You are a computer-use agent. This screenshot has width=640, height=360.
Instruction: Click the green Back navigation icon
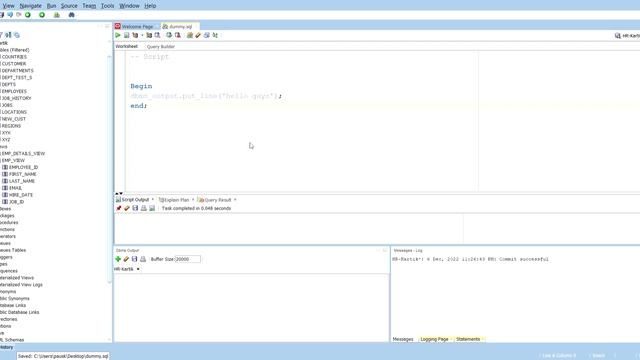pyautogui.click(x=28, y=15)
